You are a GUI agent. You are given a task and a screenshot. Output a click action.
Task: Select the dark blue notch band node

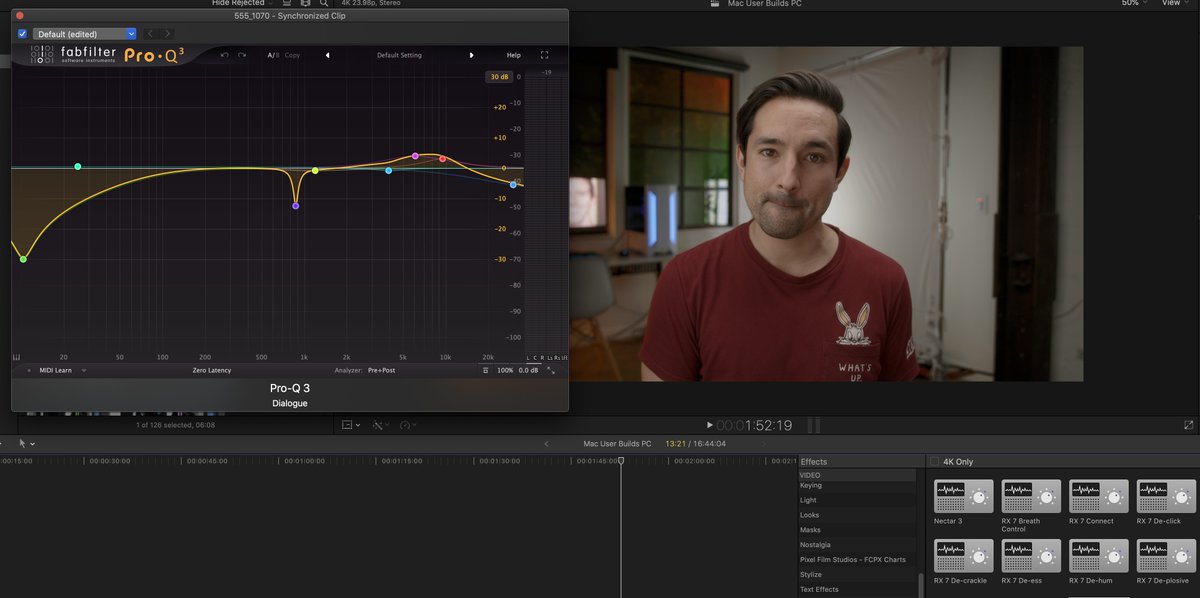(295, 205)
